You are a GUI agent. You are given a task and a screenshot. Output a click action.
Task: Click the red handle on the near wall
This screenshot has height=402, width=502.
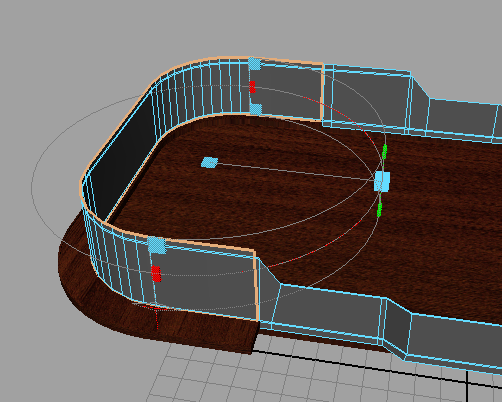[156, 274]
